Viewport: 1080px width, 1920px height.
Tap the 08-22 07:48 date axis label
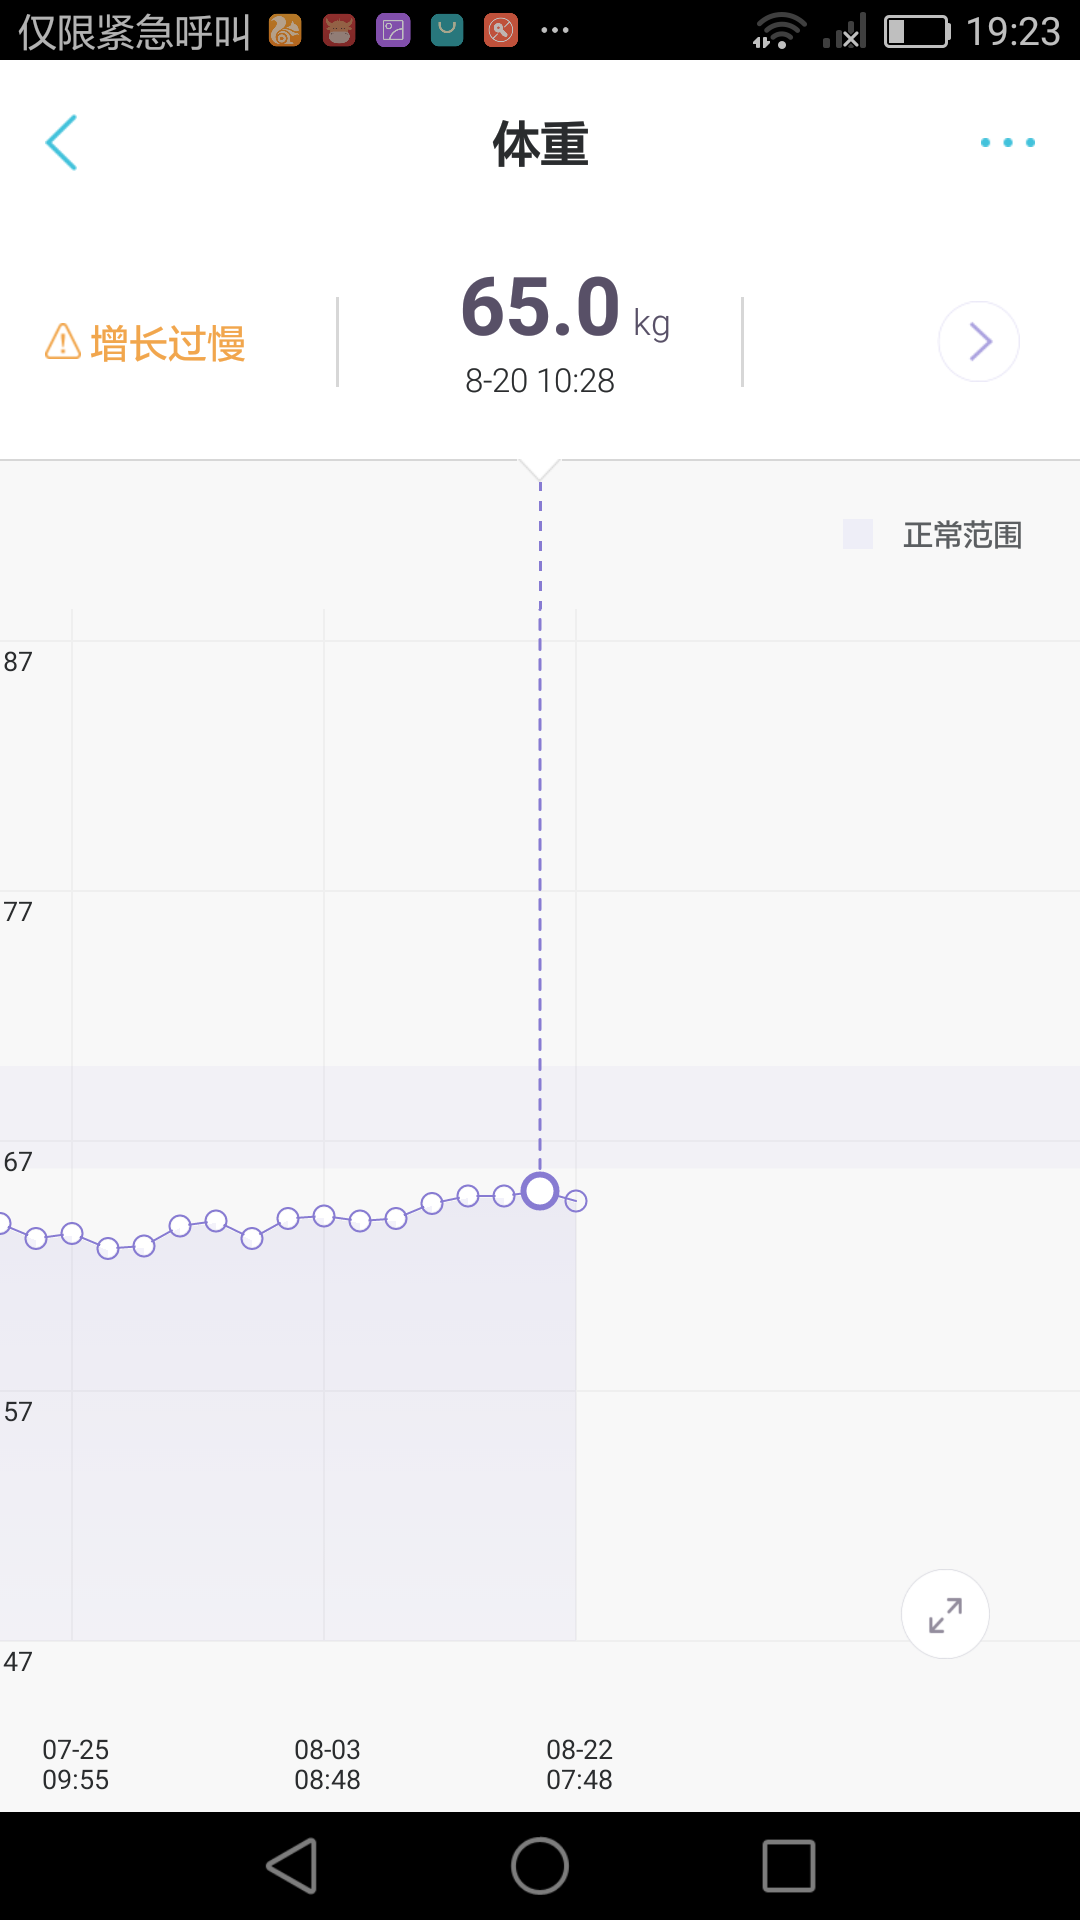579,1764
